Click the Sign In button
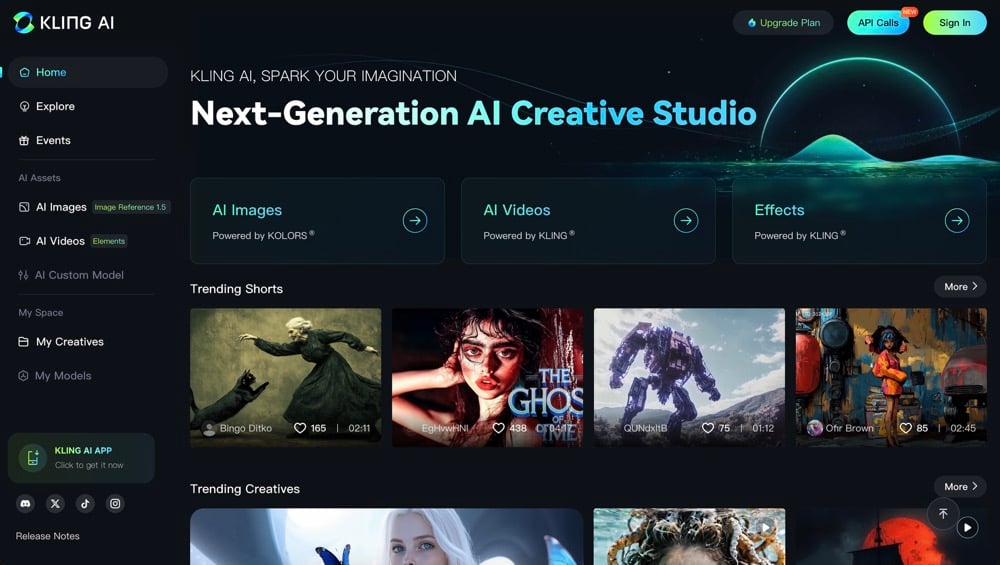The height and width of the screenshot is (565, 1000). 955,23
